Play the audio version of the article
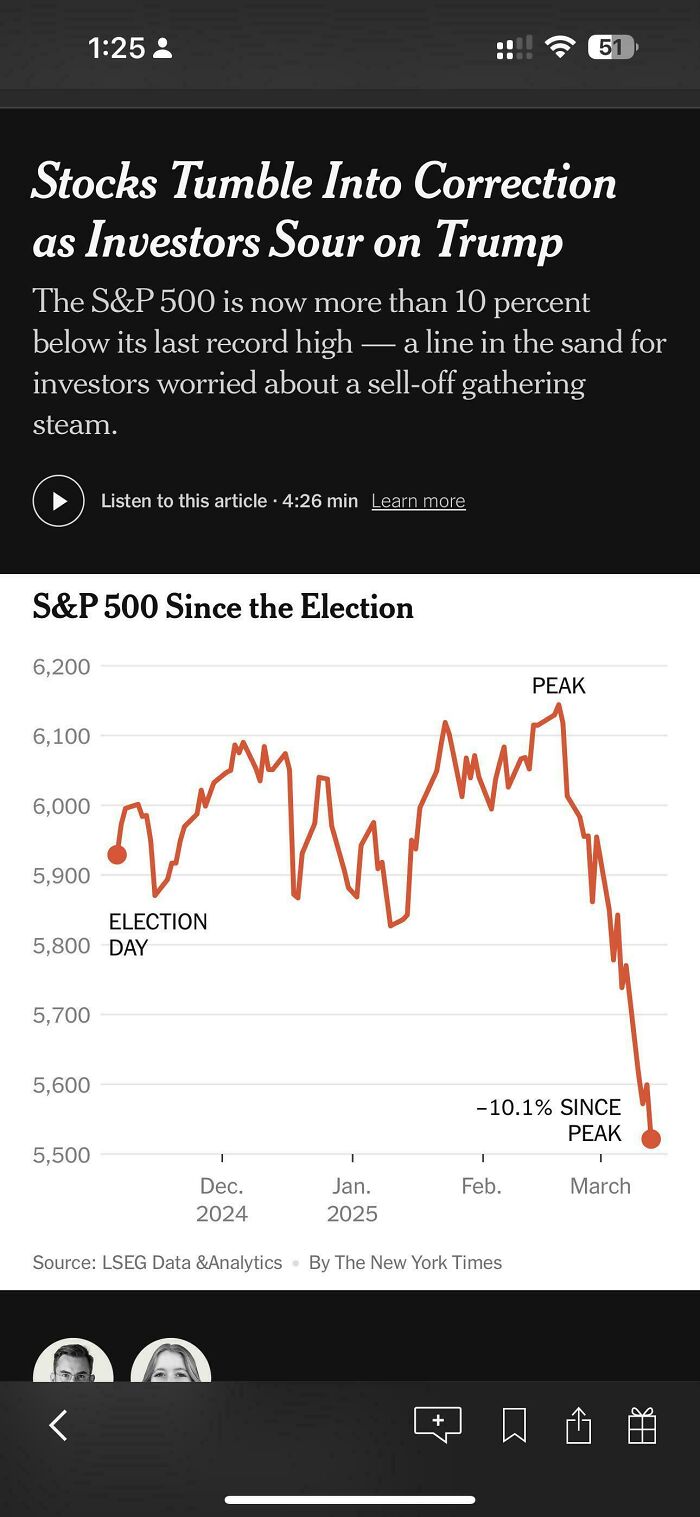 [x=58, y=500]
